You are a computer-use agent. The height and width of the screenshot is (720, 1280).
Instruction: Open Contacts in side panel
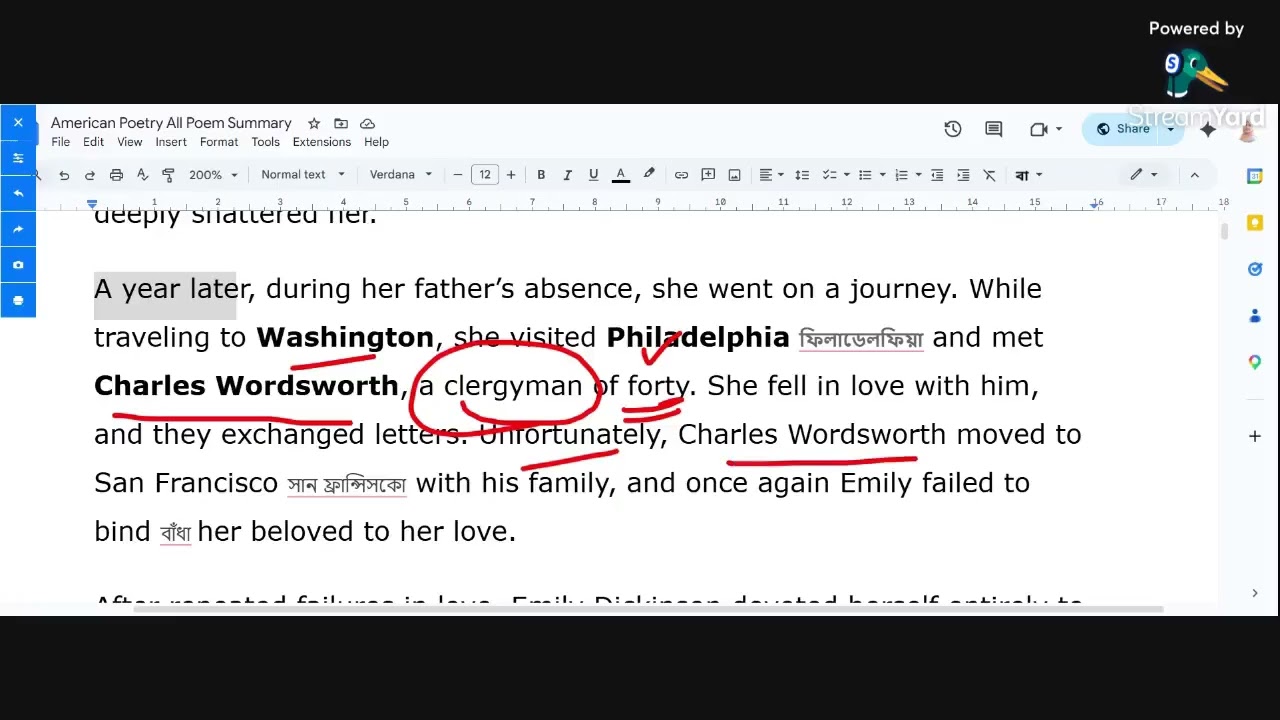[x=1255, y=316]
